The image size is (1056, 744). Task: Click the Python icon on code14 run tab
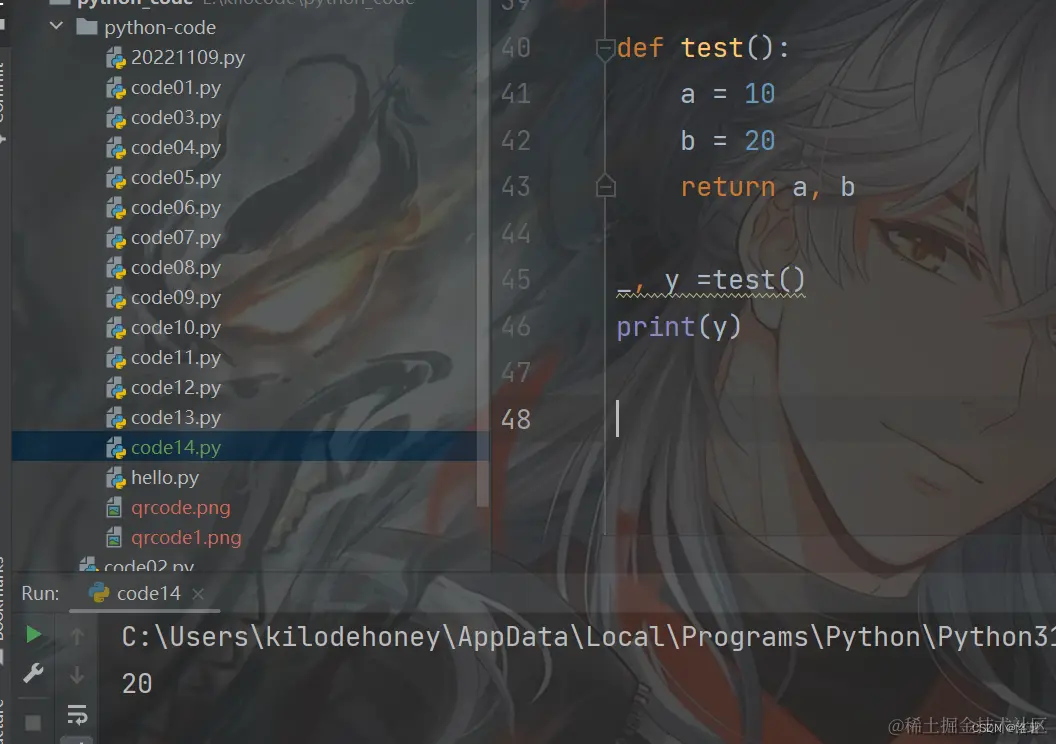(x=99, y=593)
